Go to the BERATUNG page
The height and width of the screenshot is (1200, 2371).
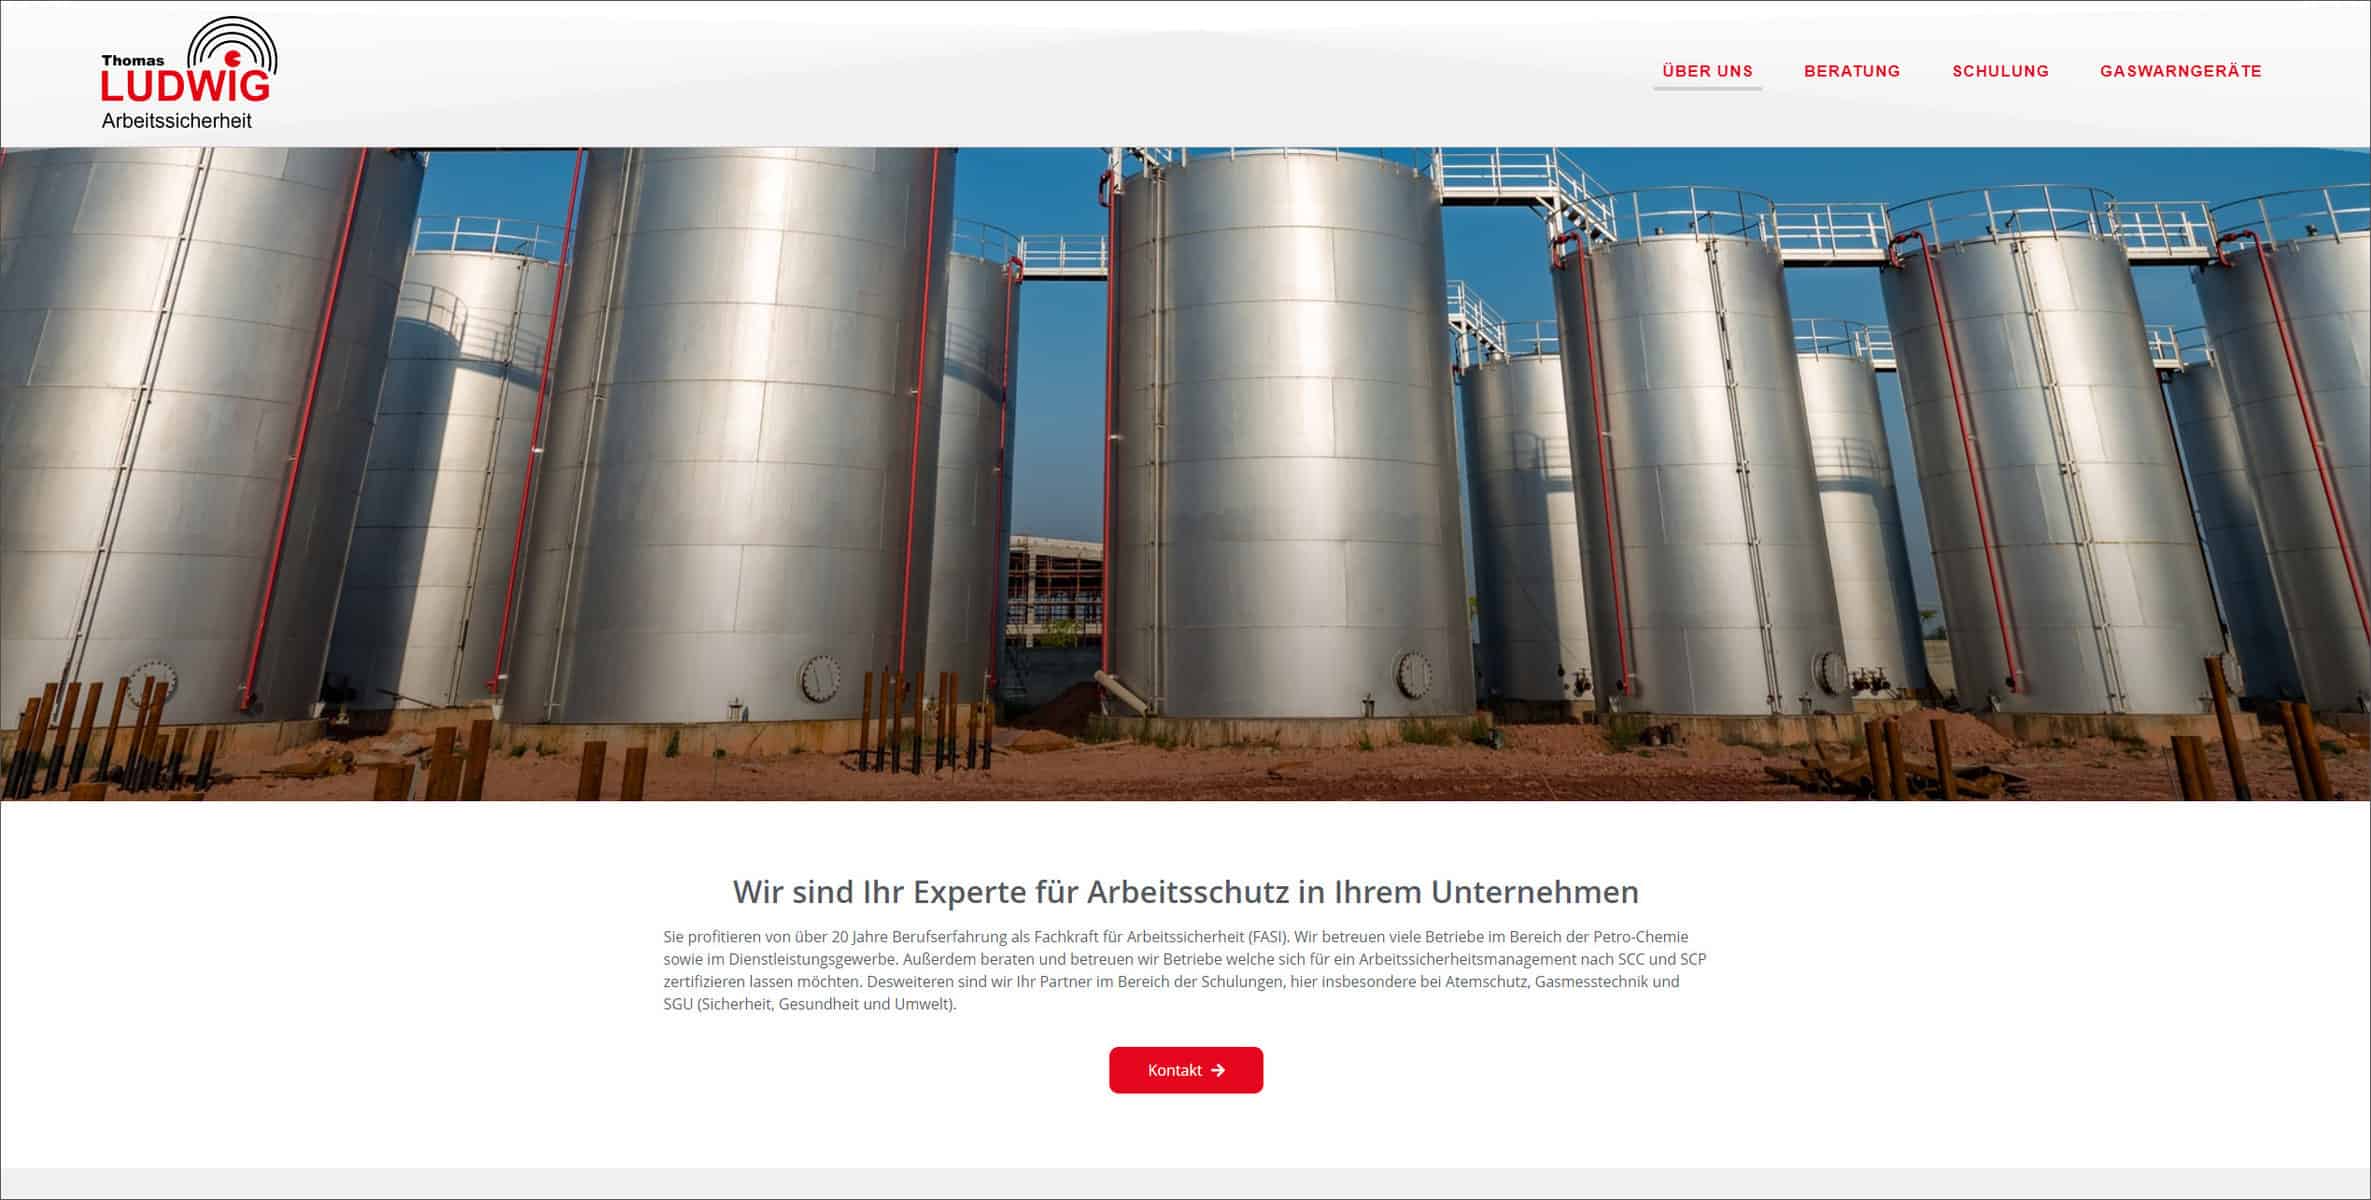click(1852, 71)
